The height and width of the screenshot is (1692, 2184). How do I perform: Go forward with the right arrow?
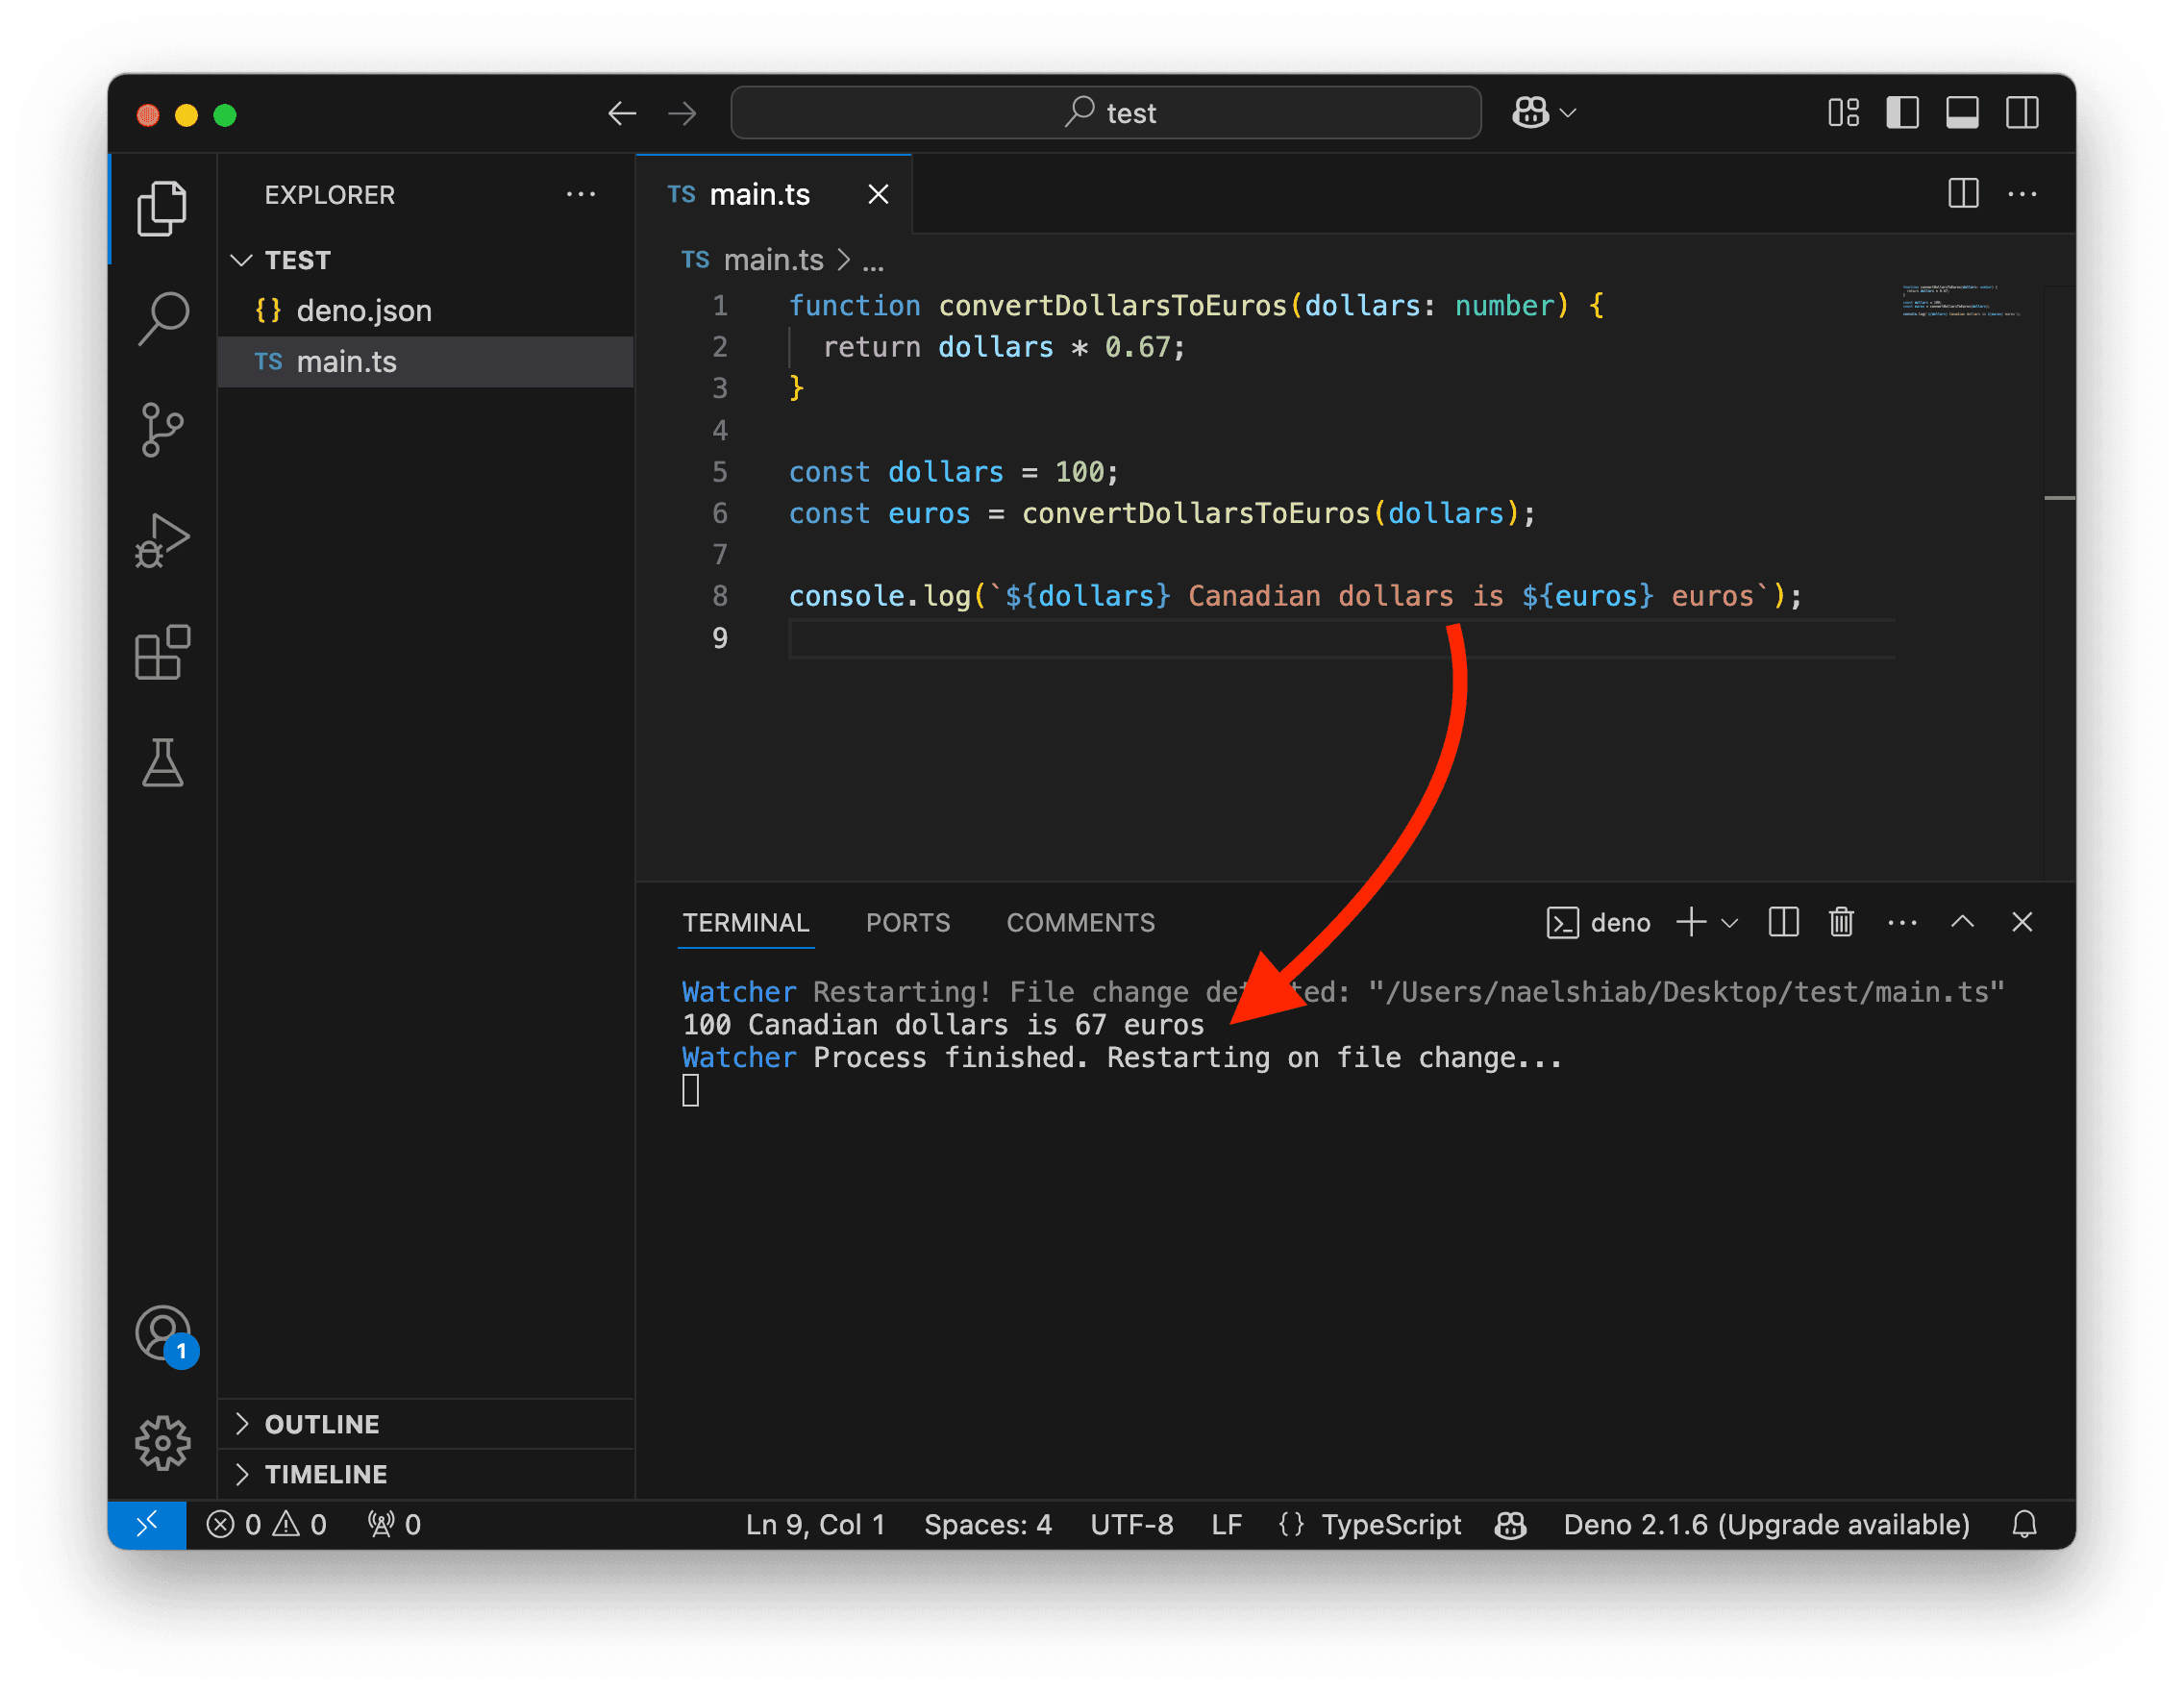[x=682, y=114]
